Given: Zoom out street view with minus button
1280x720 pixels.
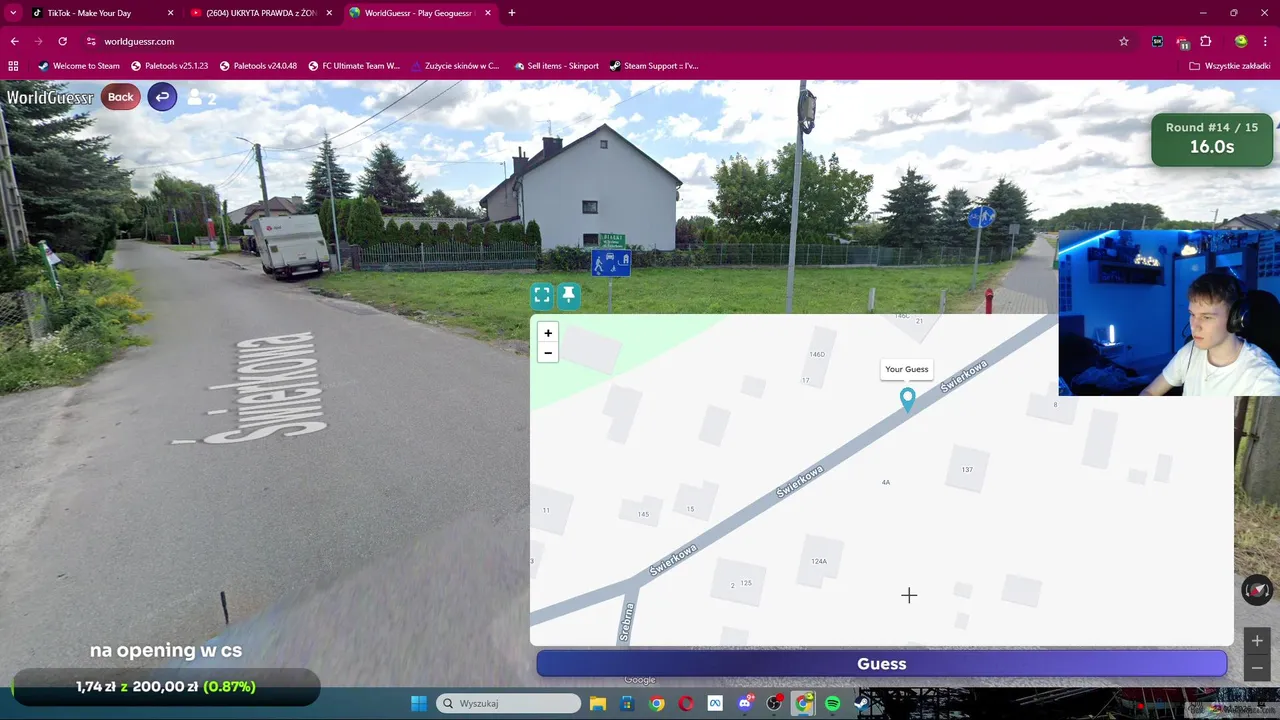Looking at the screenshot, I should (x=1257, y=668).
